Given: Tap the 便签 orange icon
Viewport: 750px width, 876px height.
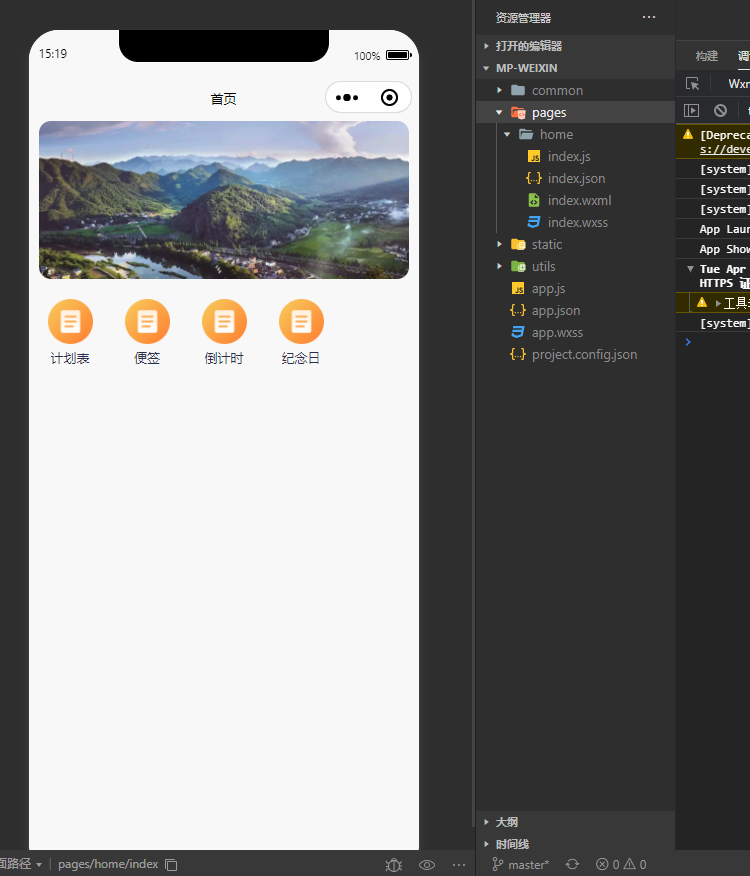Looking at the screenshot, I should coord(148,322).
